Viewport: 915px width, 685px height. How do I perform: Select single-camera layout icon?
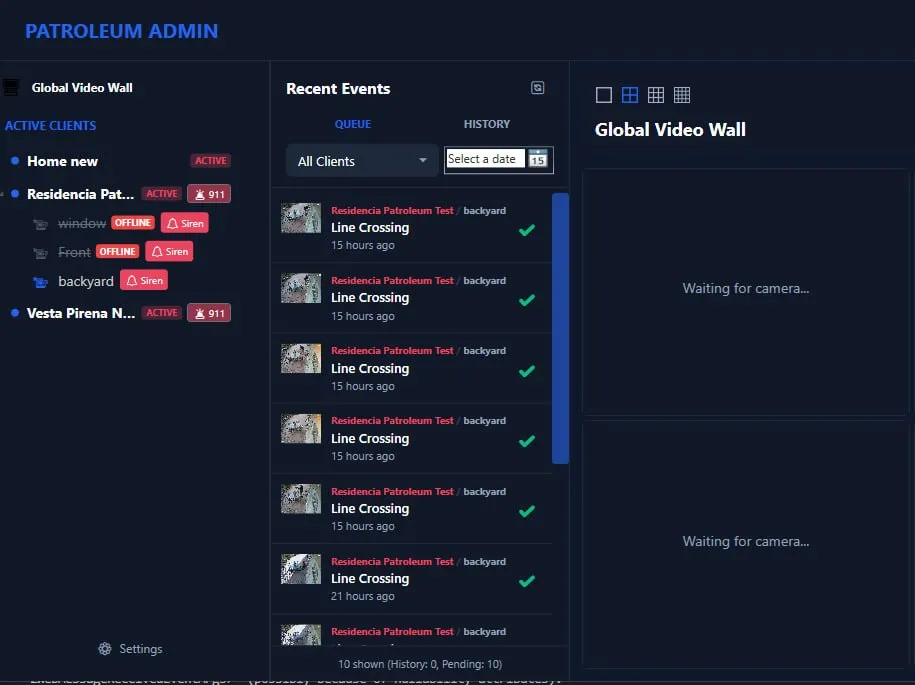tap(603, 95)
